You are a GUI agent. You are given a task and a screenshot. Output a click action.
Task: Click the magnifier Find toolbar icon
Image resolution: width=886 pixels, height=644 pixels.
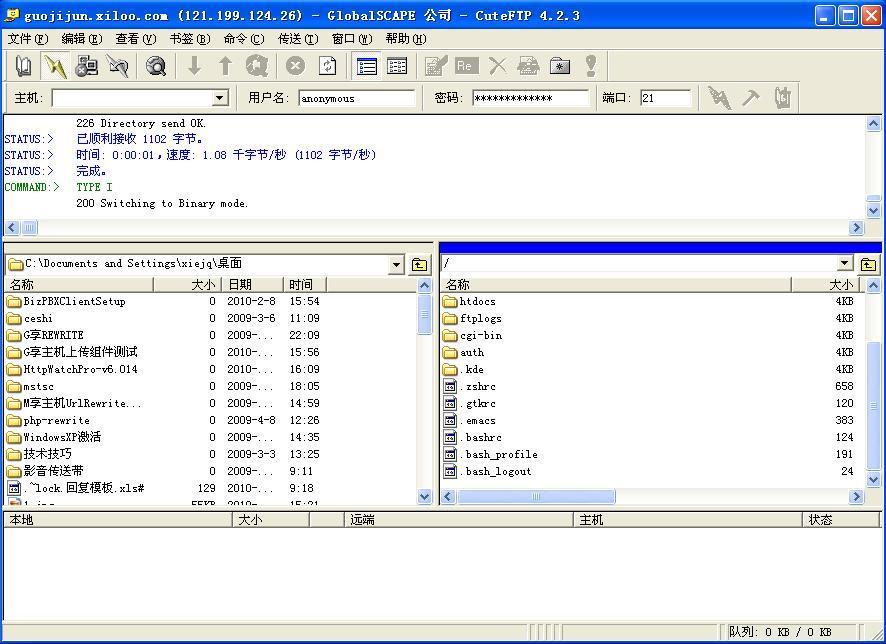coord(156,66)
